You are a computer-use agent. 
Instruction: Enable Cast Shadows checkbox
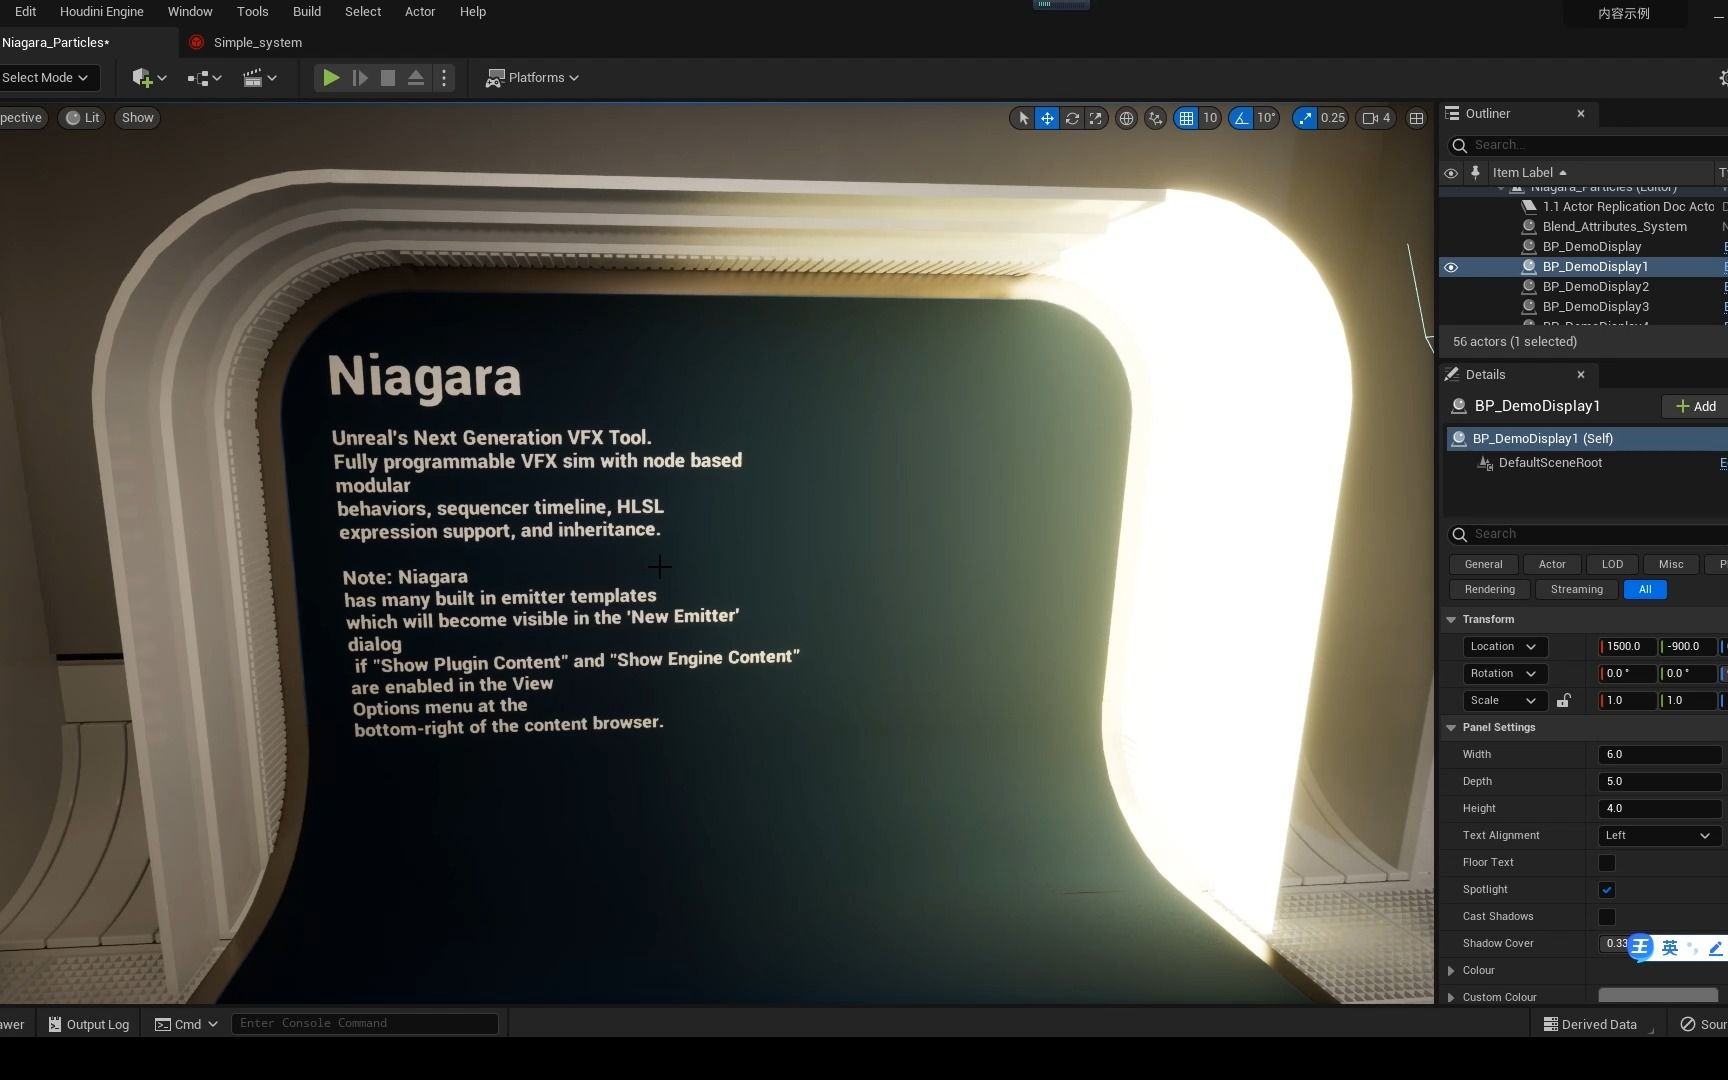pyautogui.click(x=1607, y=917)
